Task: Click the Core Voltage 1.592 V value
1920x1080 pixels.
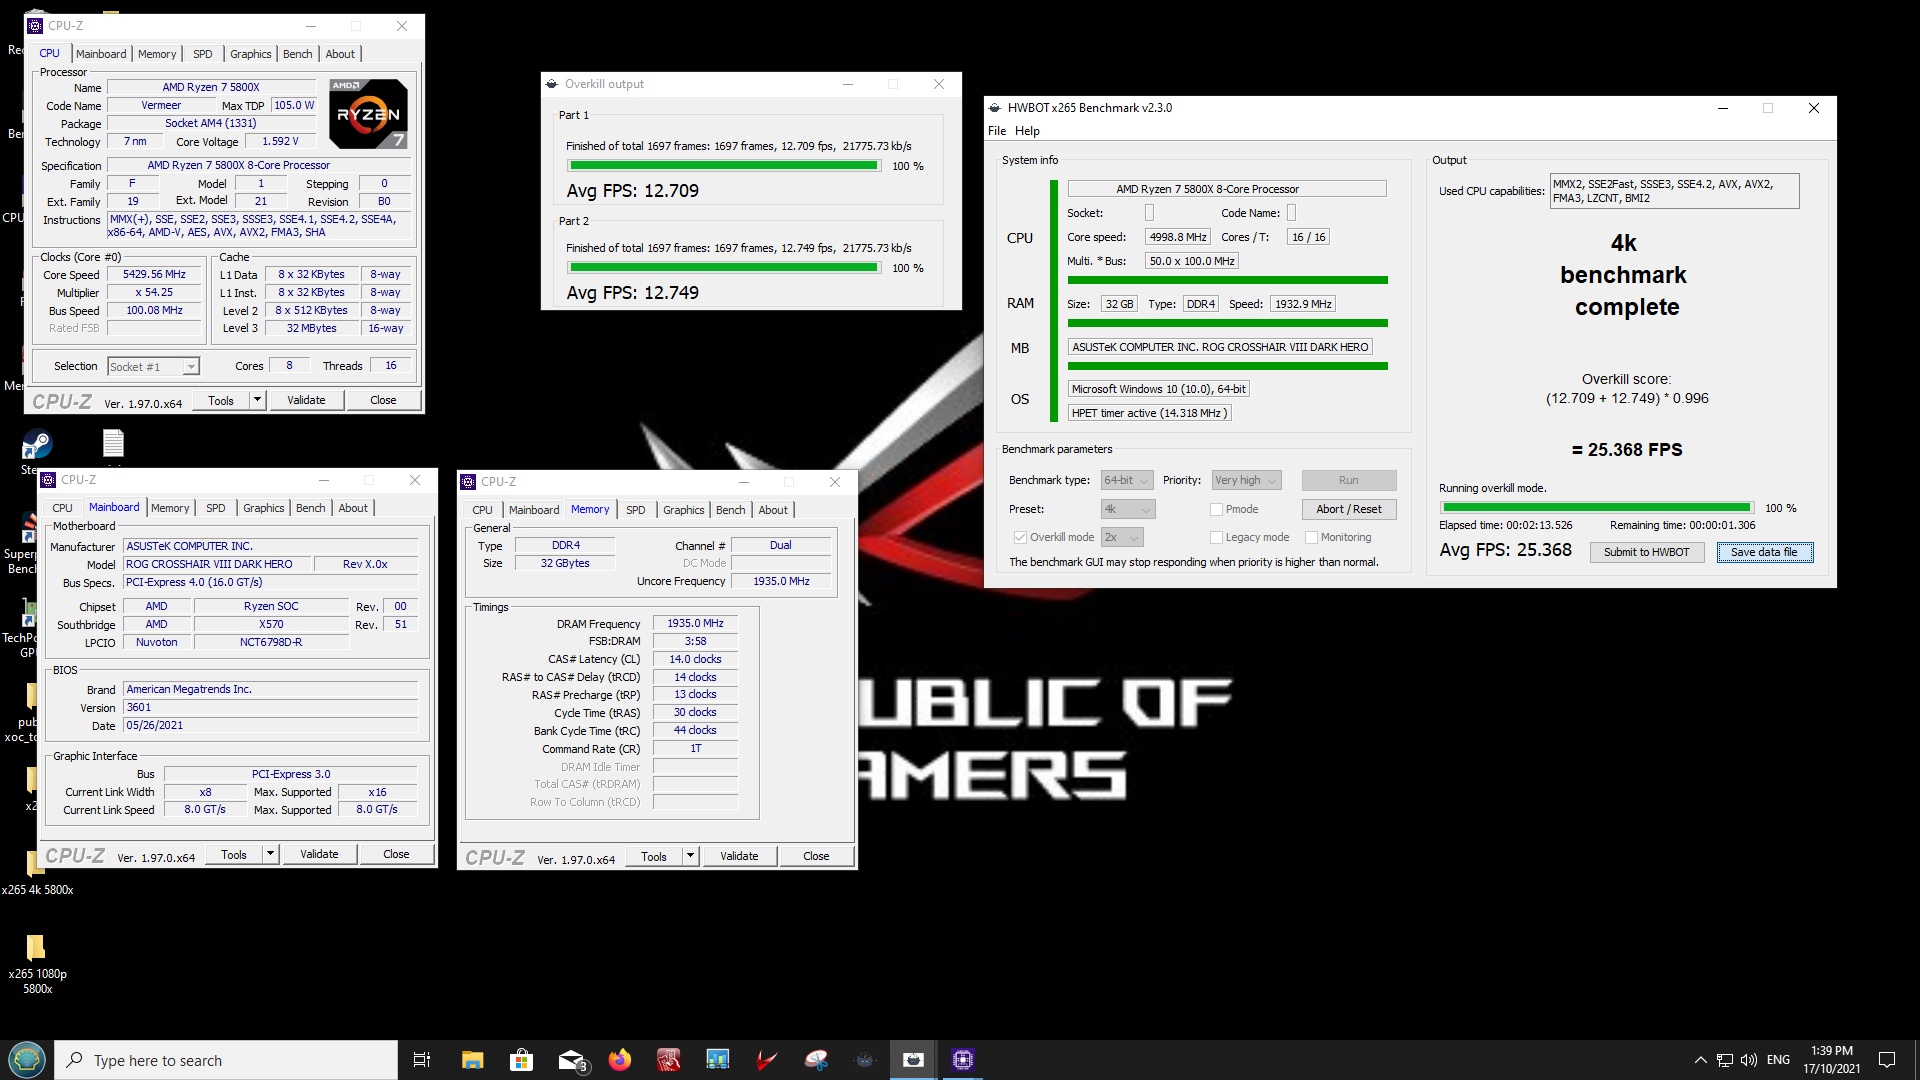Action: [280, 141]
